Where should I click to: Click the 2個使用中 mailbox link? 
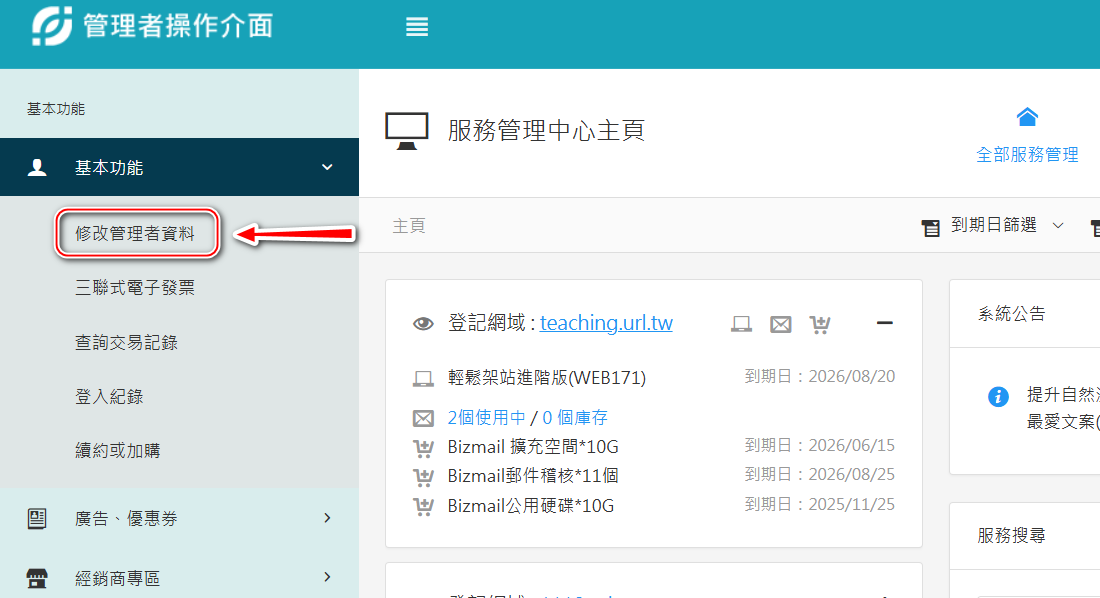pos(486,418)
